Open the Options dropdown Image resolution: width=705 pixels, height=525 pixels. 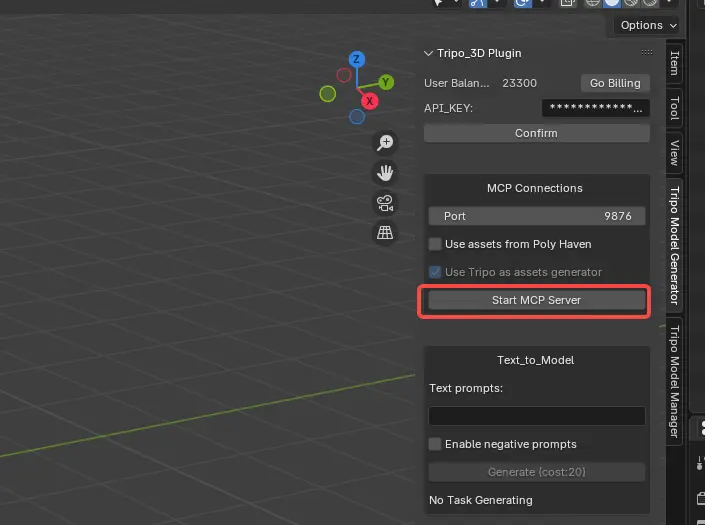point(647,25)
